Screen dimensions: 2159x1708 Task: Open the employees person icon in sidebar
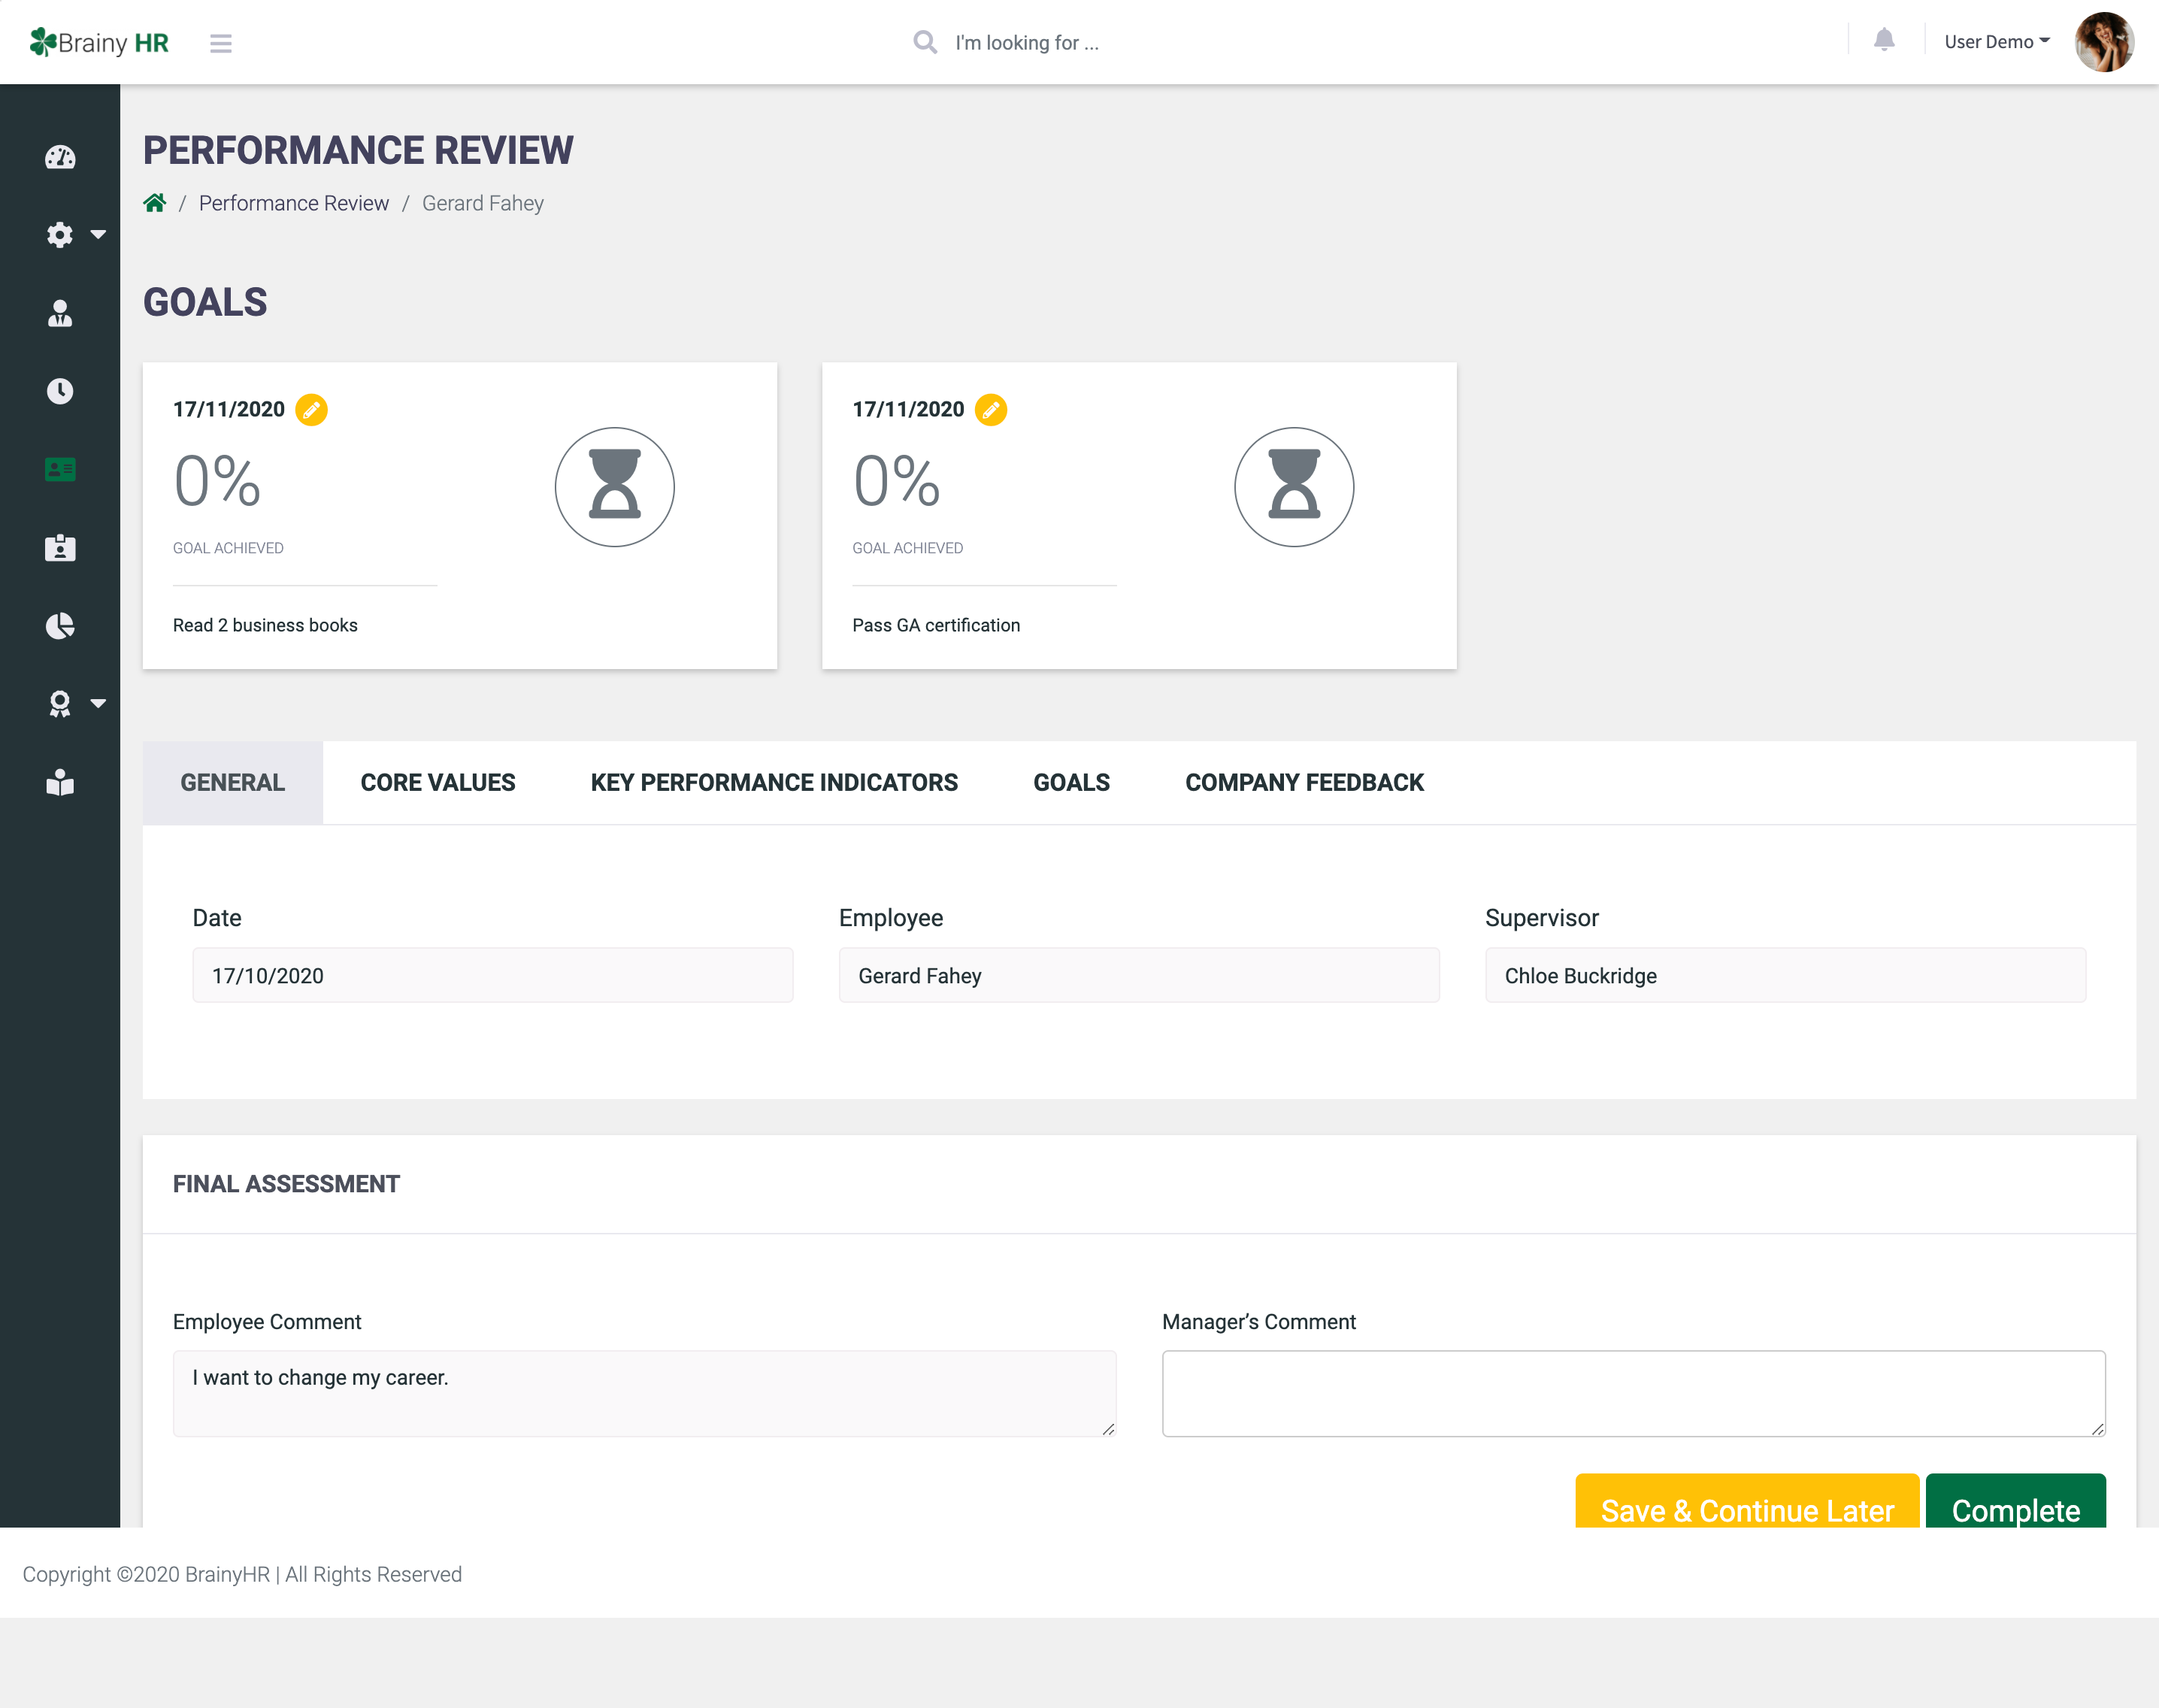pos(60,313)
